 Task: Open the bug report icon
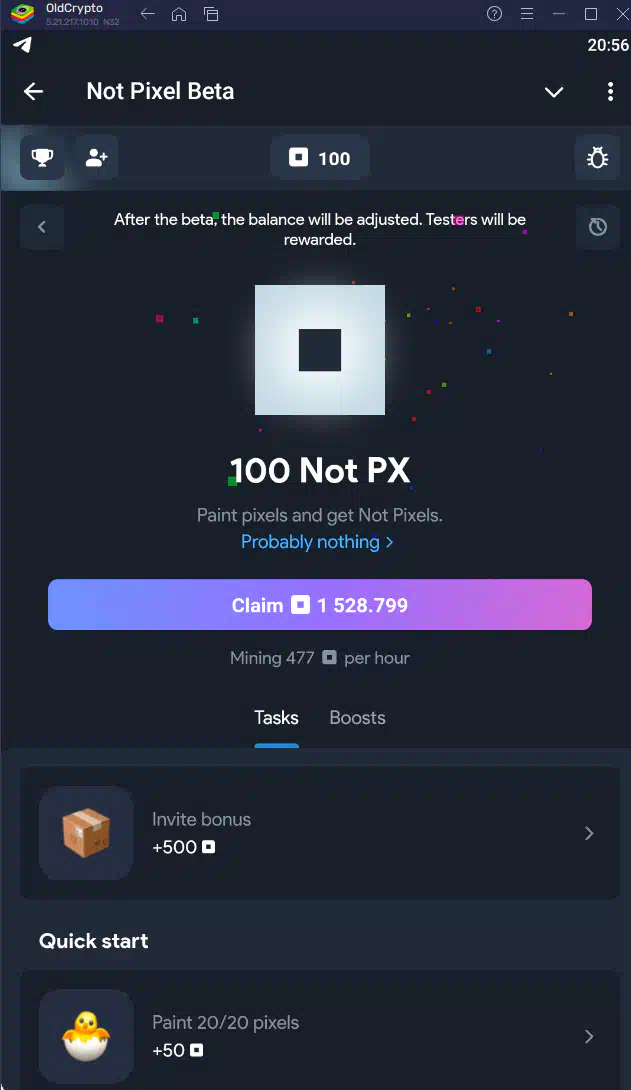597,158
